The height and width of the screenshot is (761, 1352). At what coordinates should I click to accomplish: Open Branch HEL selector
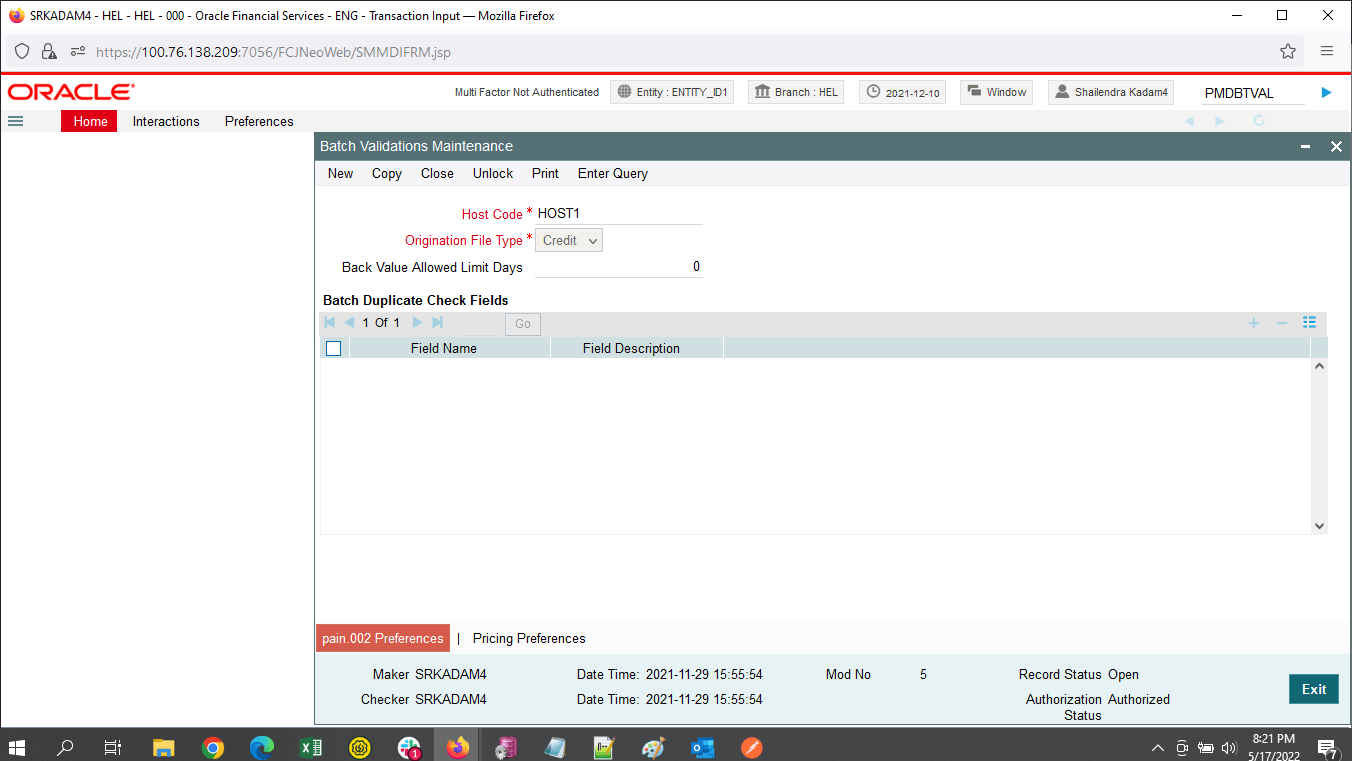click(796, 92)
